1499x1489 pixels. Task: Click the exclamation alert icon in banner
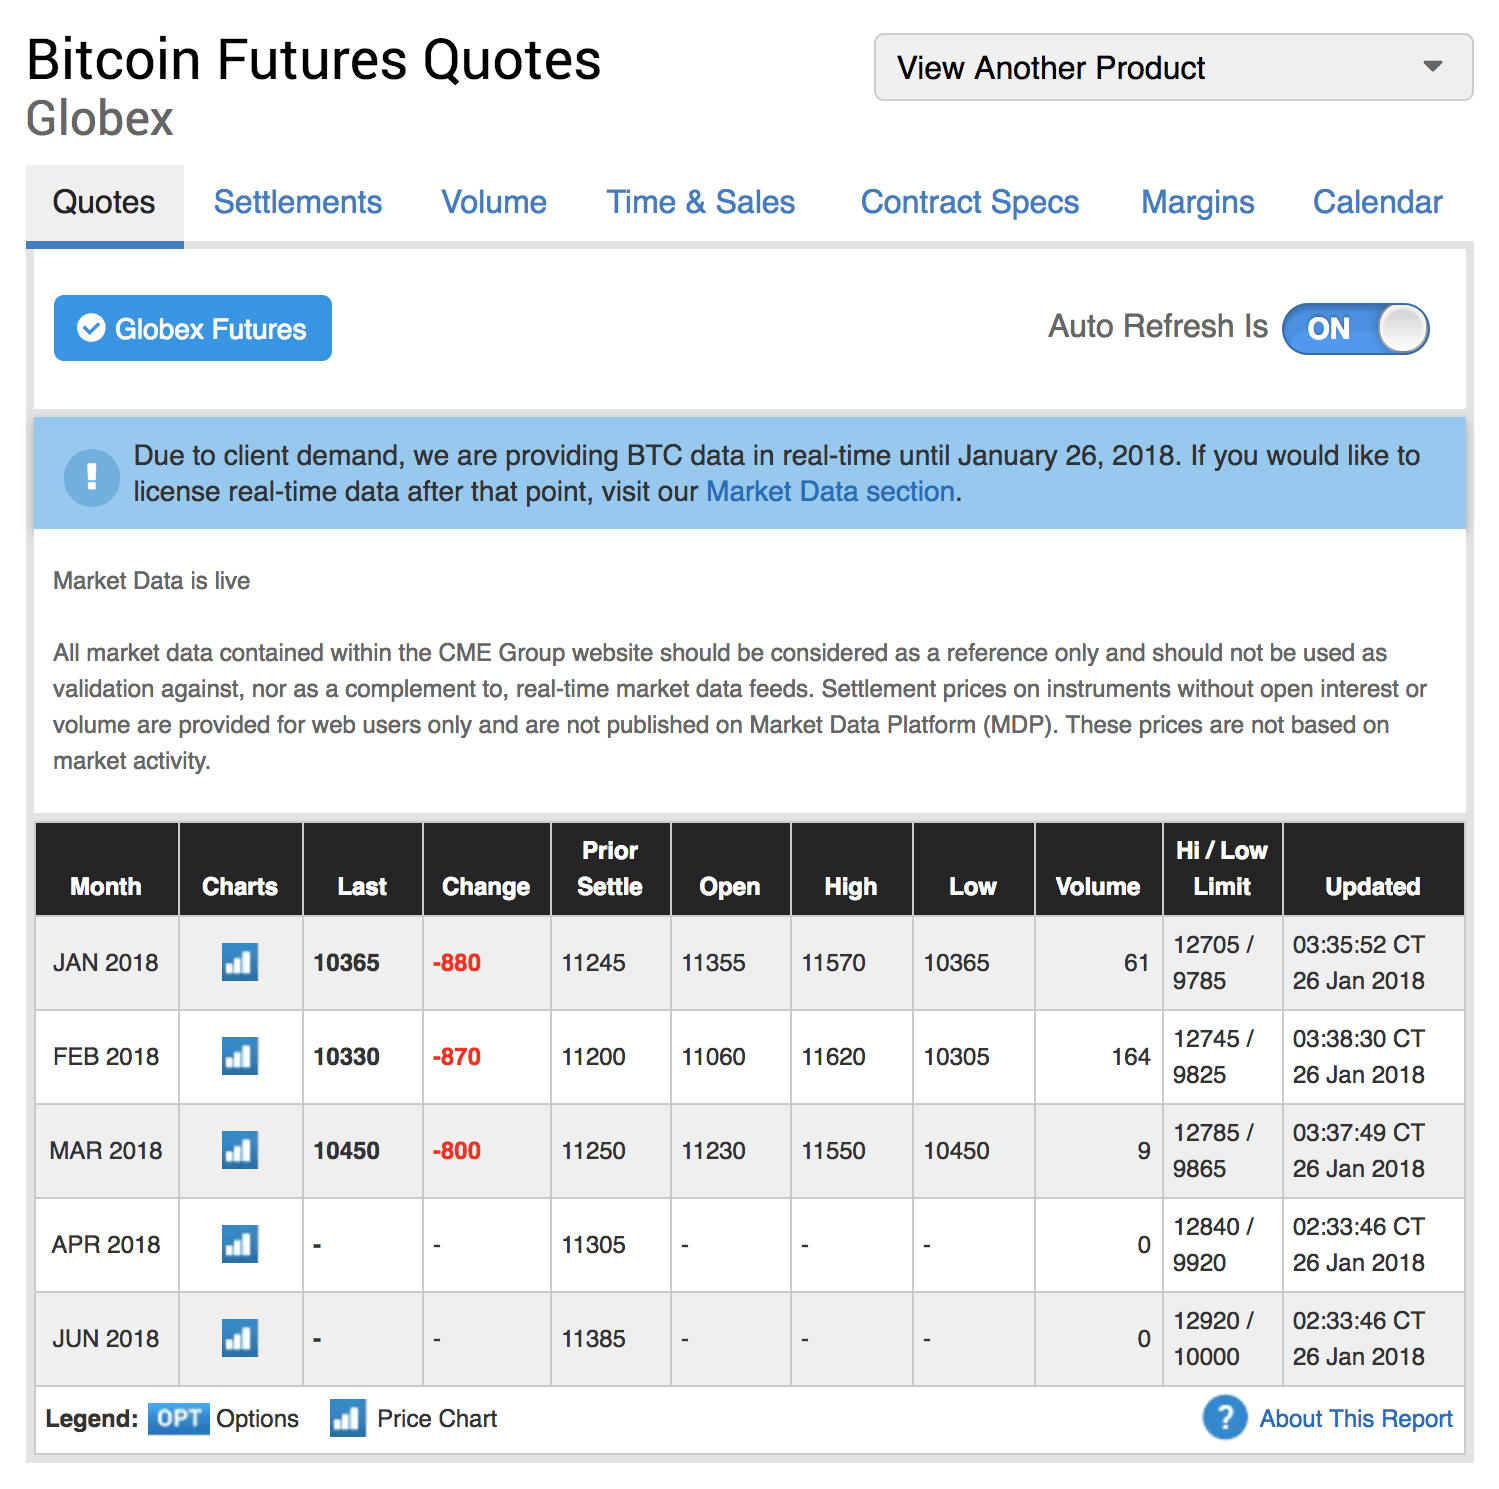tap(92, 477)
